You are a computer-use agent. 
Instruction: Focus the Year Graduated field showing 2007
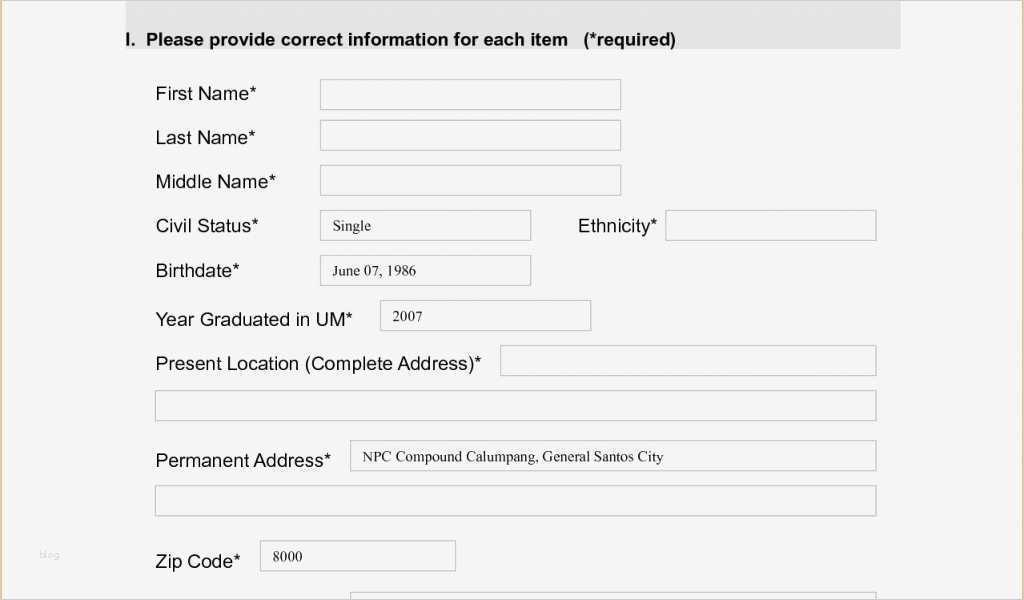click(485, 316)
